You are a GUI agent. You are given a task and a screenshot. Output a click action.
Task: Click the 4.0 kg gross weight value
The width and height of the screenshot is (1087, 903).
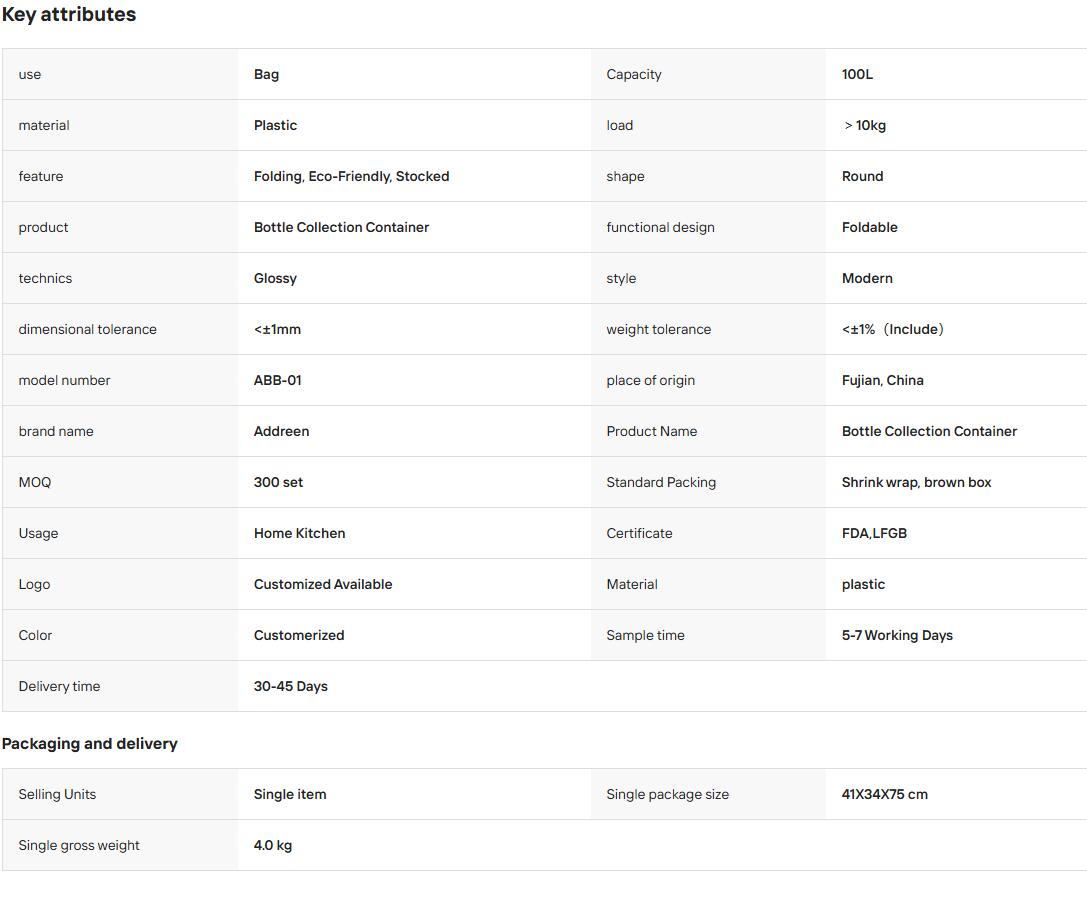tap(272, 845)
